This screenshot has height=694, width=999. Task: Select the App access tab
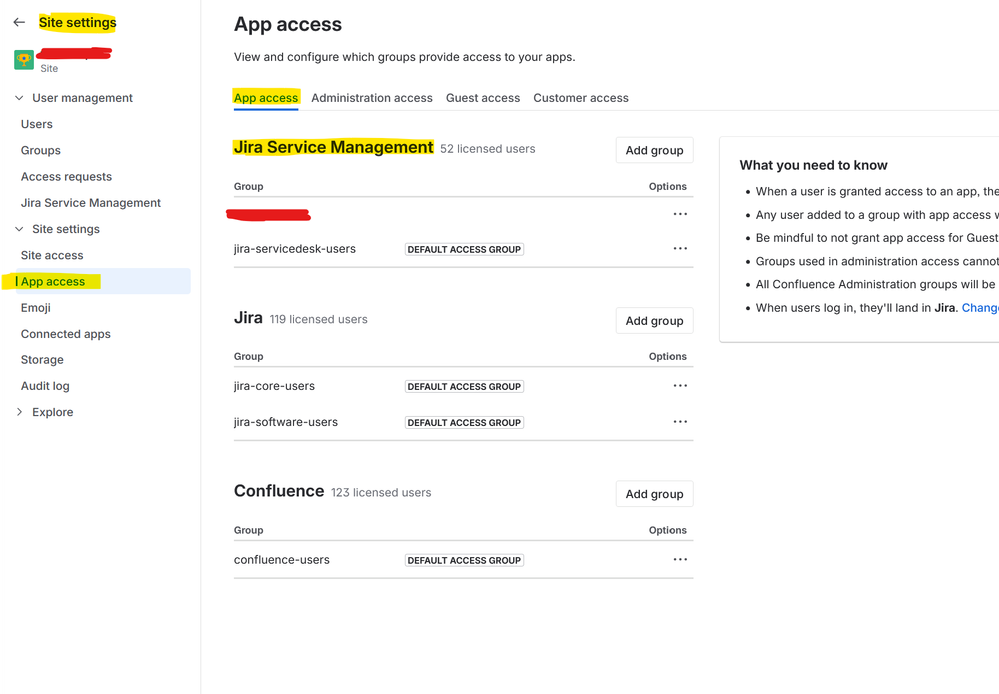(266, 98)
